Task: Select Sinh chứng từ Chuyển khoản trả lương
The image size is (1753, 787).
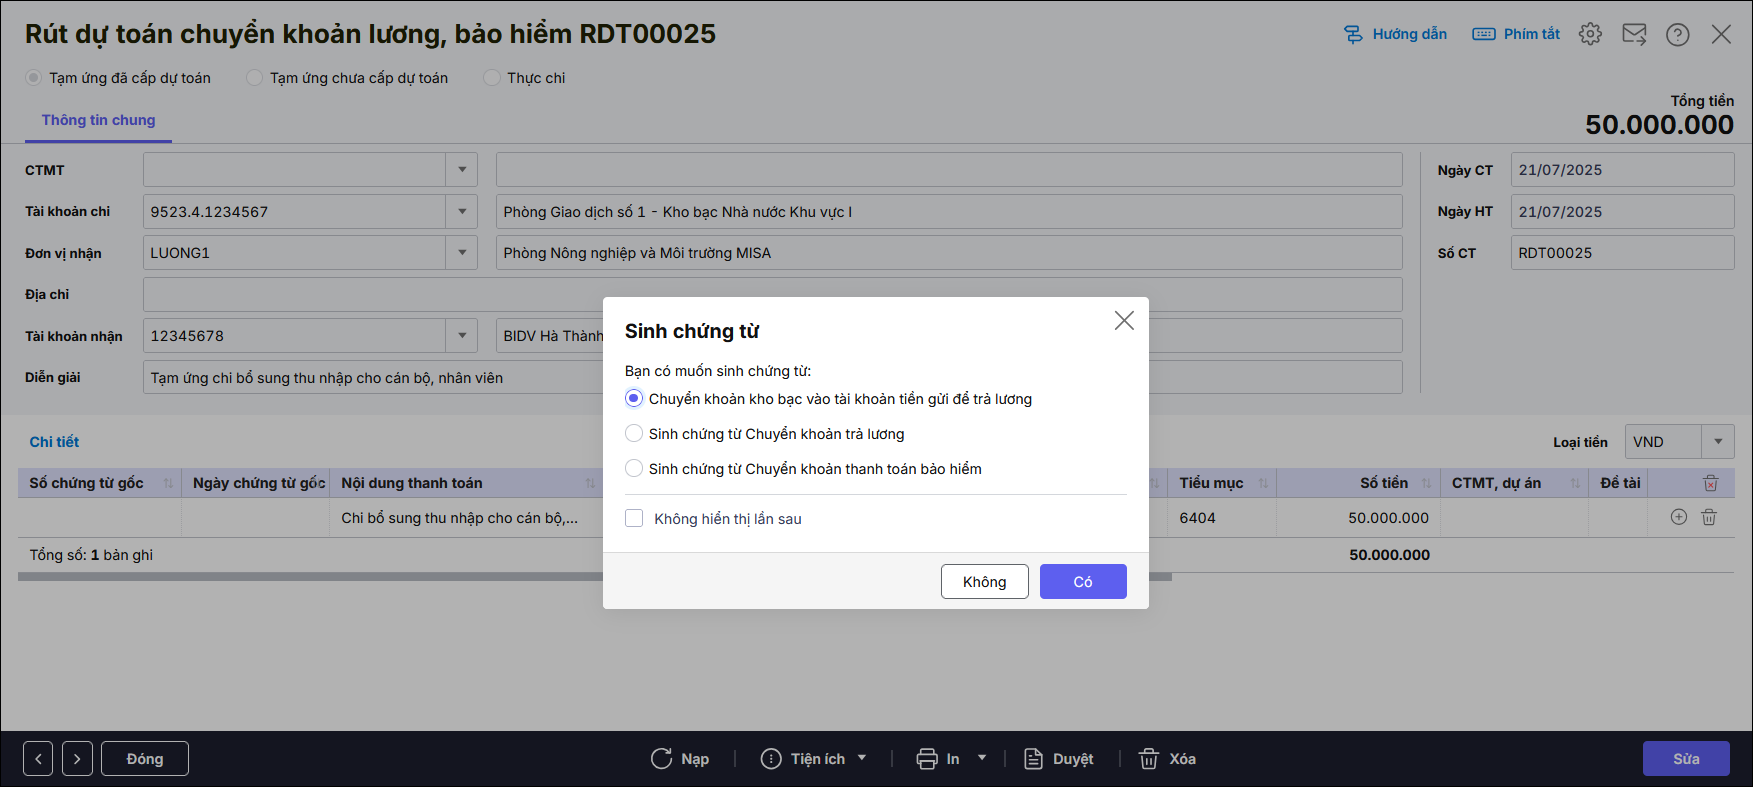Action: click(x=634, y=434)
